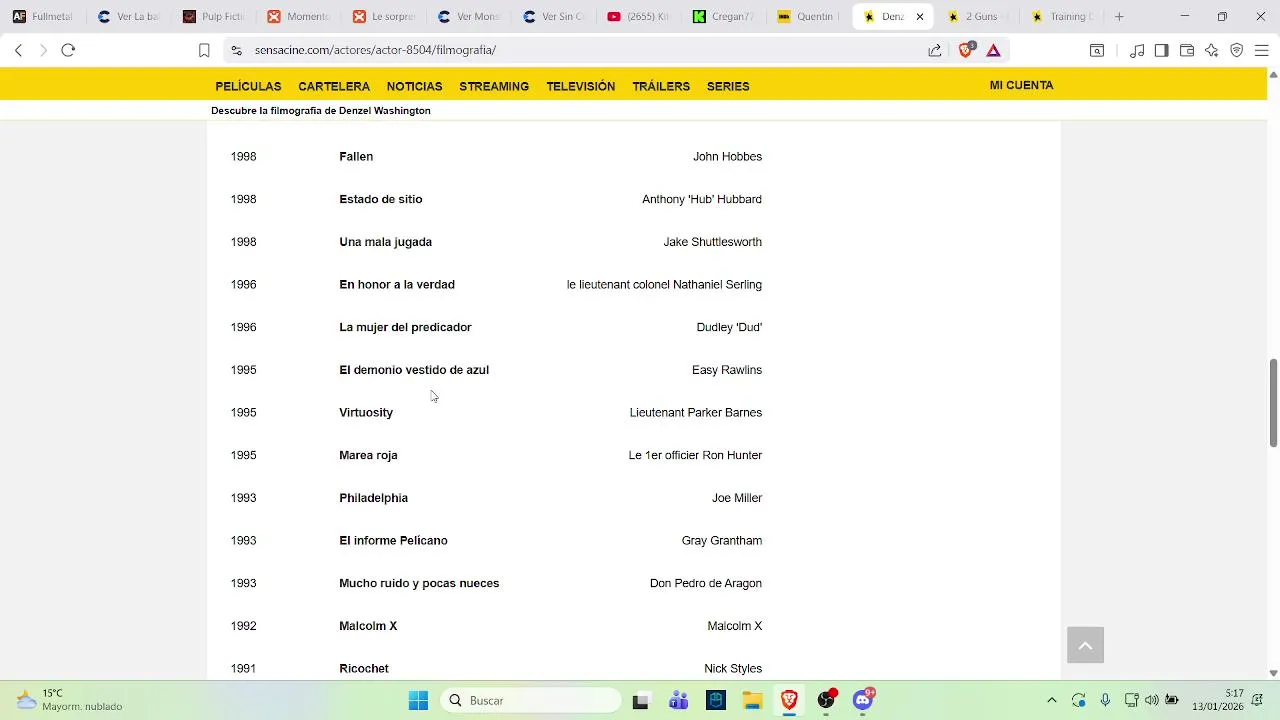
Task: Open the movie Fallen
Action: click(x=356, y=157)
